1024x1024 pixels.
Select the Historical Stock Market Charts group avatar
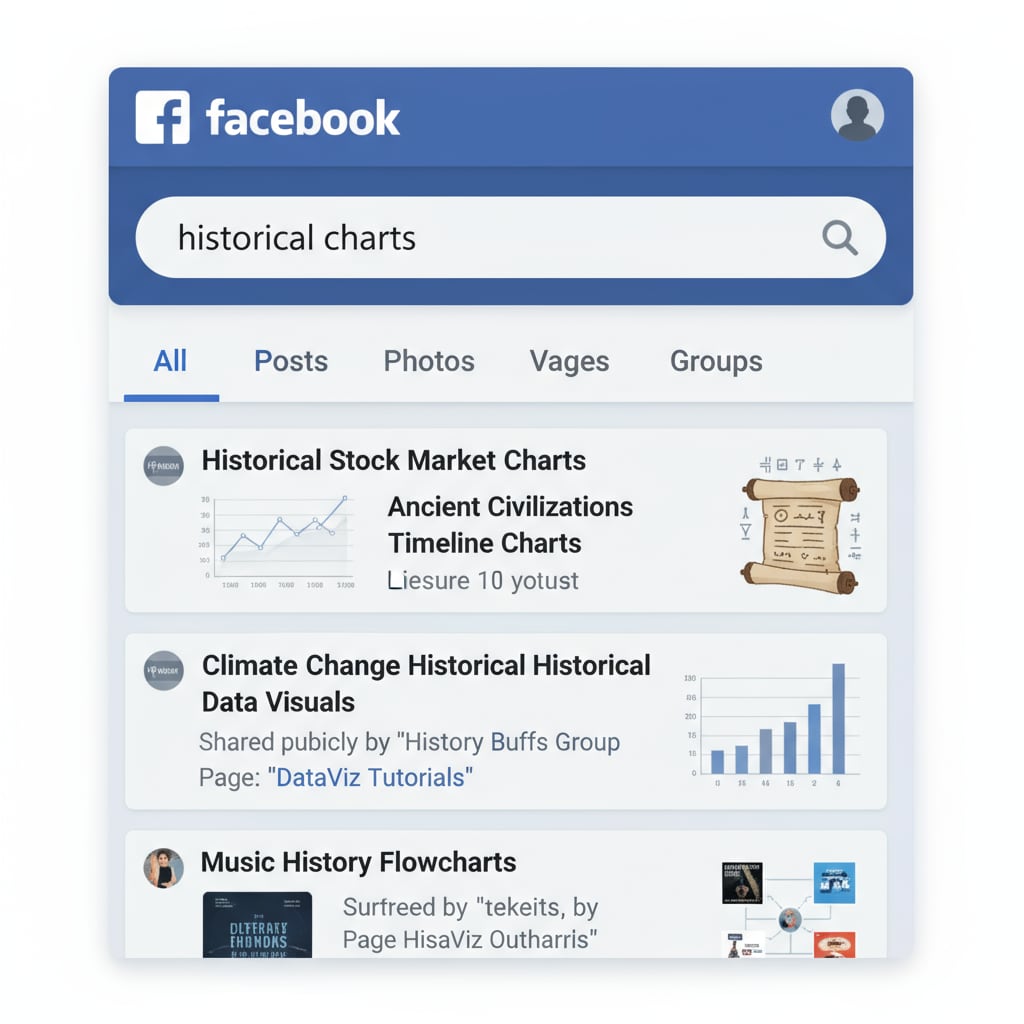point(163,465)
